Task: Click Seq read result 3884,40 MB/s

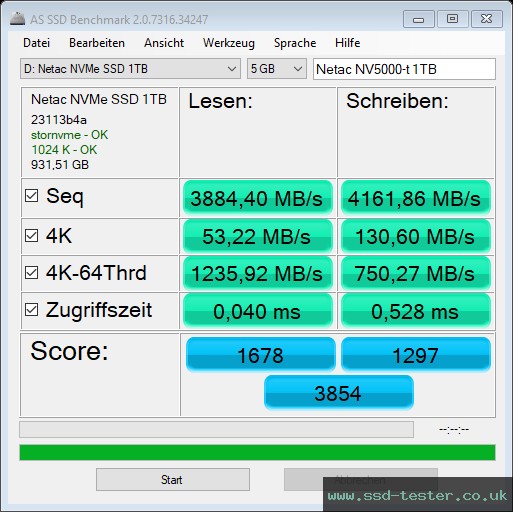Action: pyautogui.click(x=258, y=198)
